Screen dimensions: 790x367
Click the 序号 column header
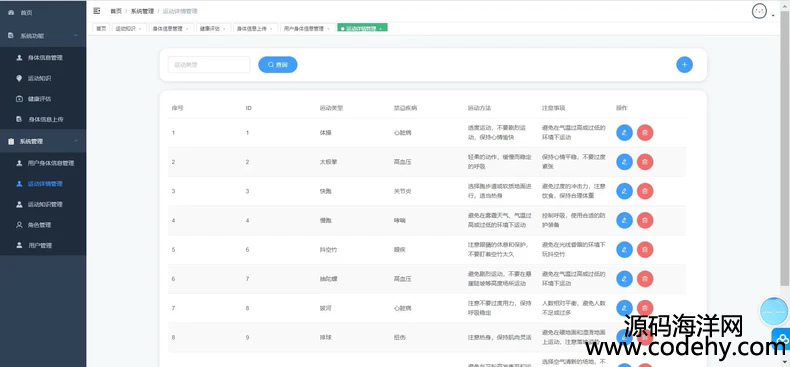(x=177, y=108)
